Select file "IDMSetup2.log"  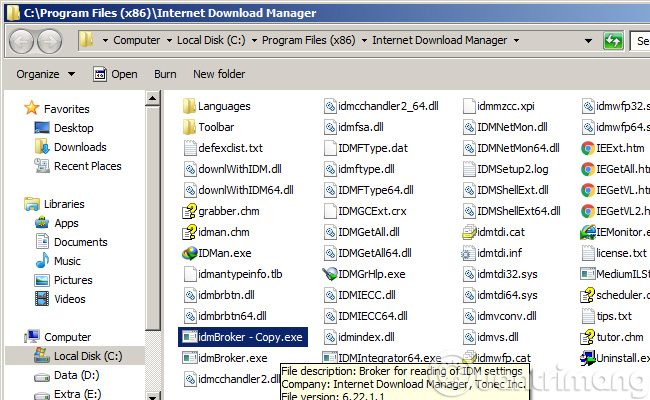[x=513, y=169]
